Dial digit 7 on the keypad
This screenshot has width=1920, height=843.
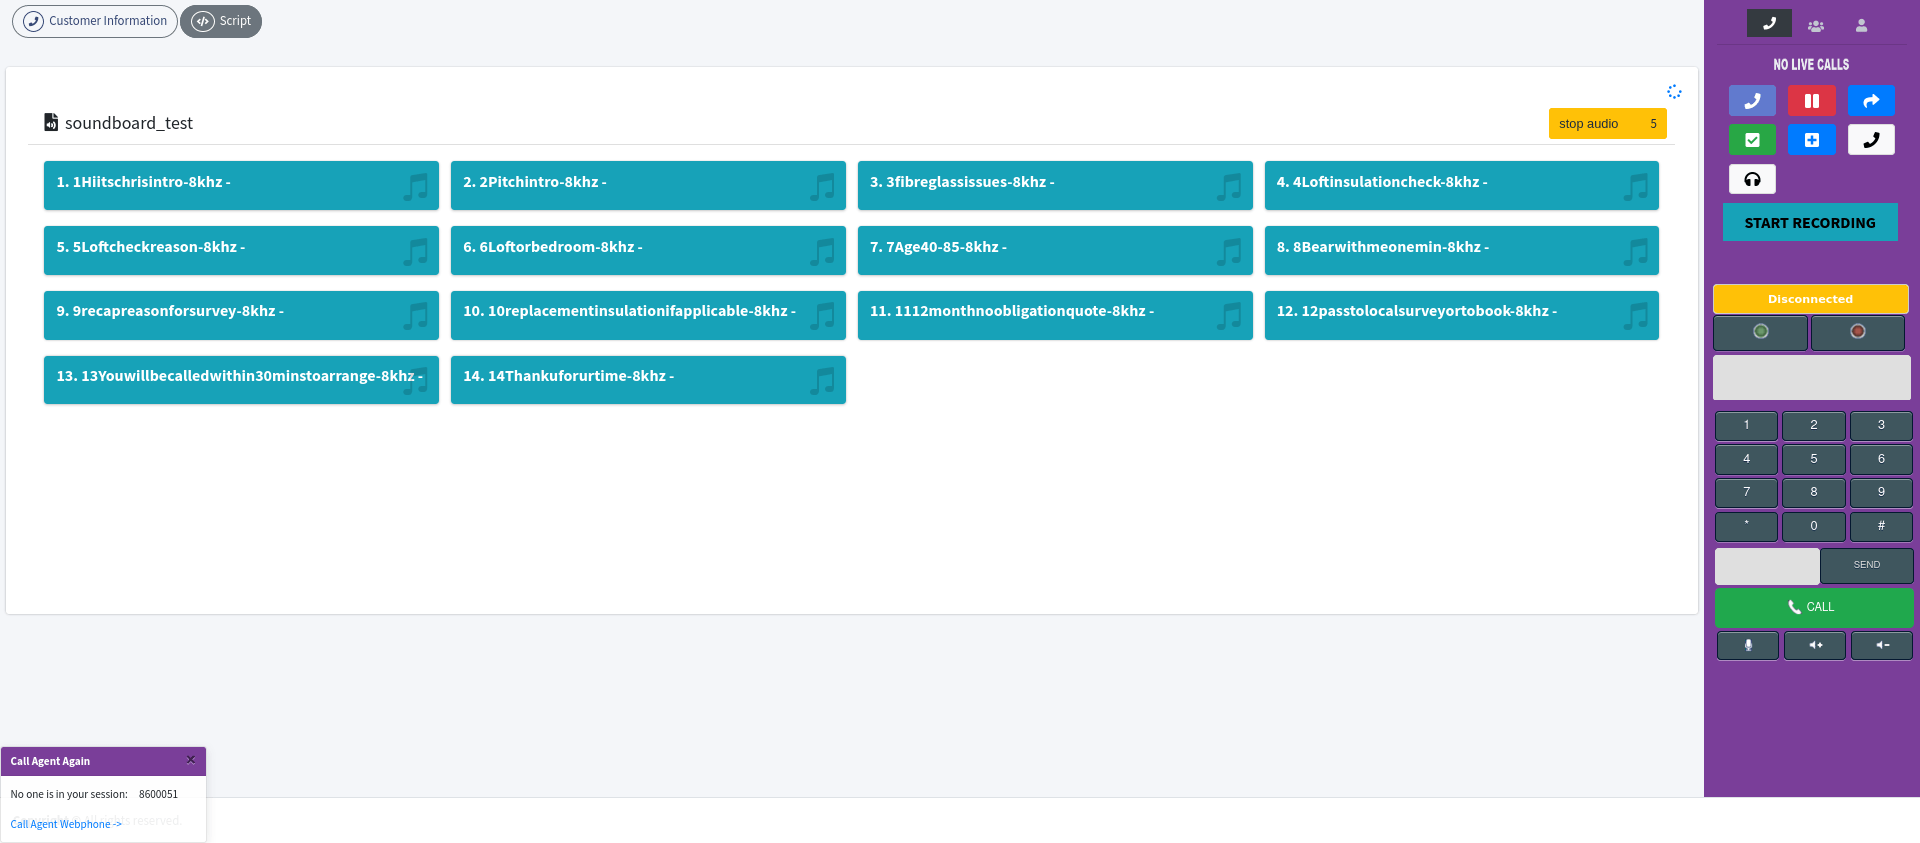(1746, 493)
